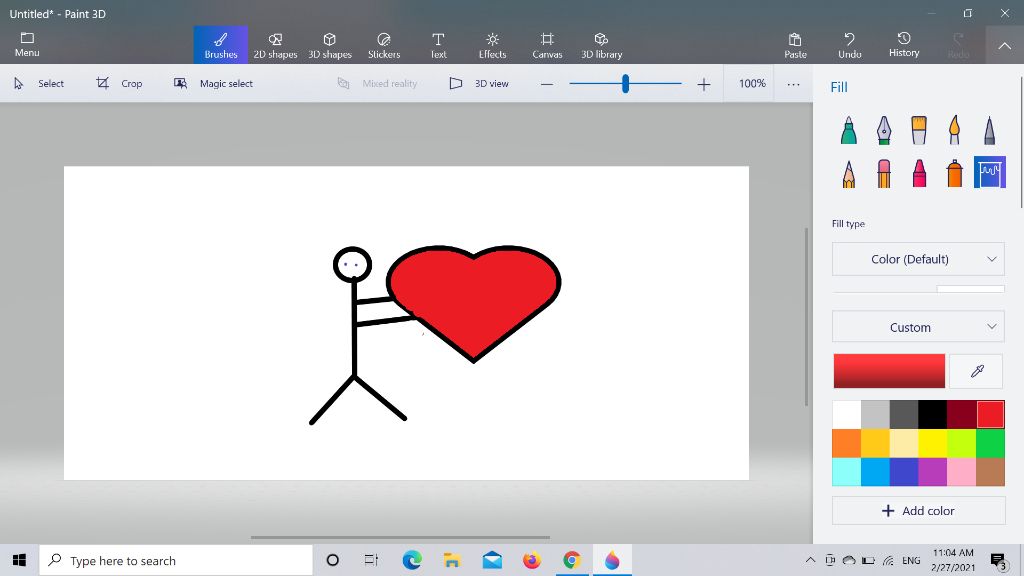
Task: Switch to the Stickers tab
Action: tap(384, 45)
